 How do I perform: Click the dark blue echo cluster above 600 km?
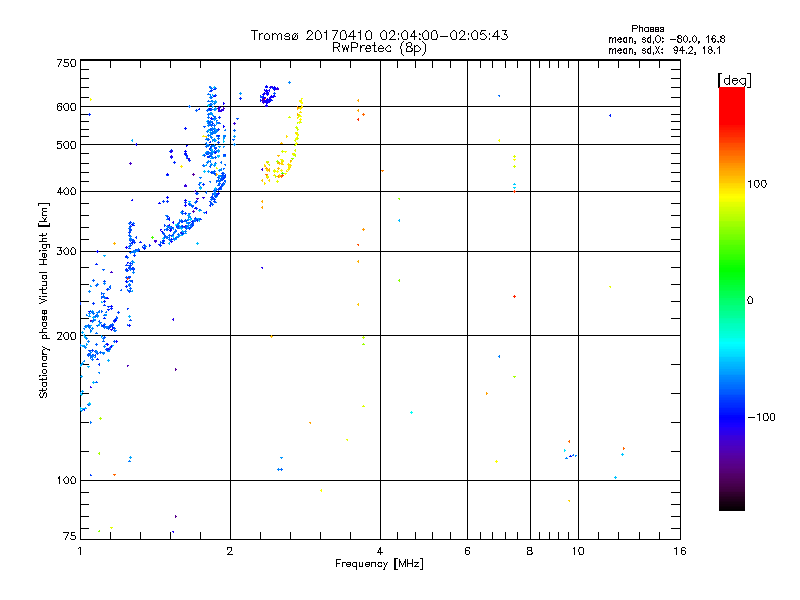268,95
